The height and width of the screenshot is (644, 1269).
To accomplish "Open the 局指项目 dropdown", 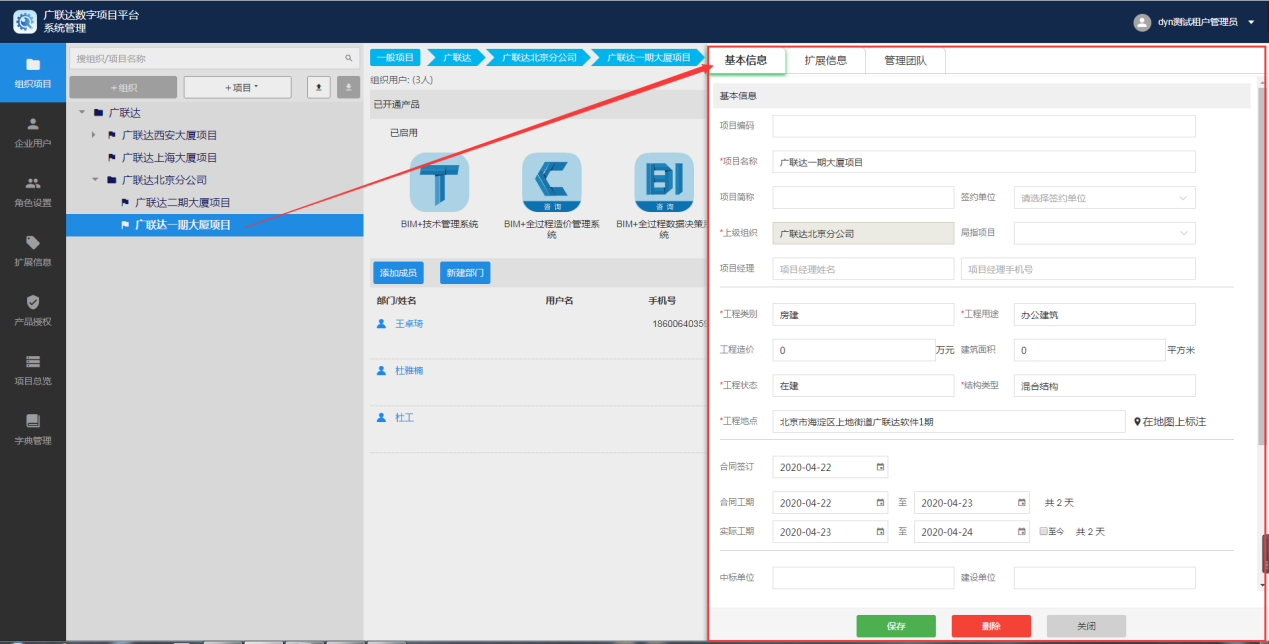I will tap(1104, 233).
